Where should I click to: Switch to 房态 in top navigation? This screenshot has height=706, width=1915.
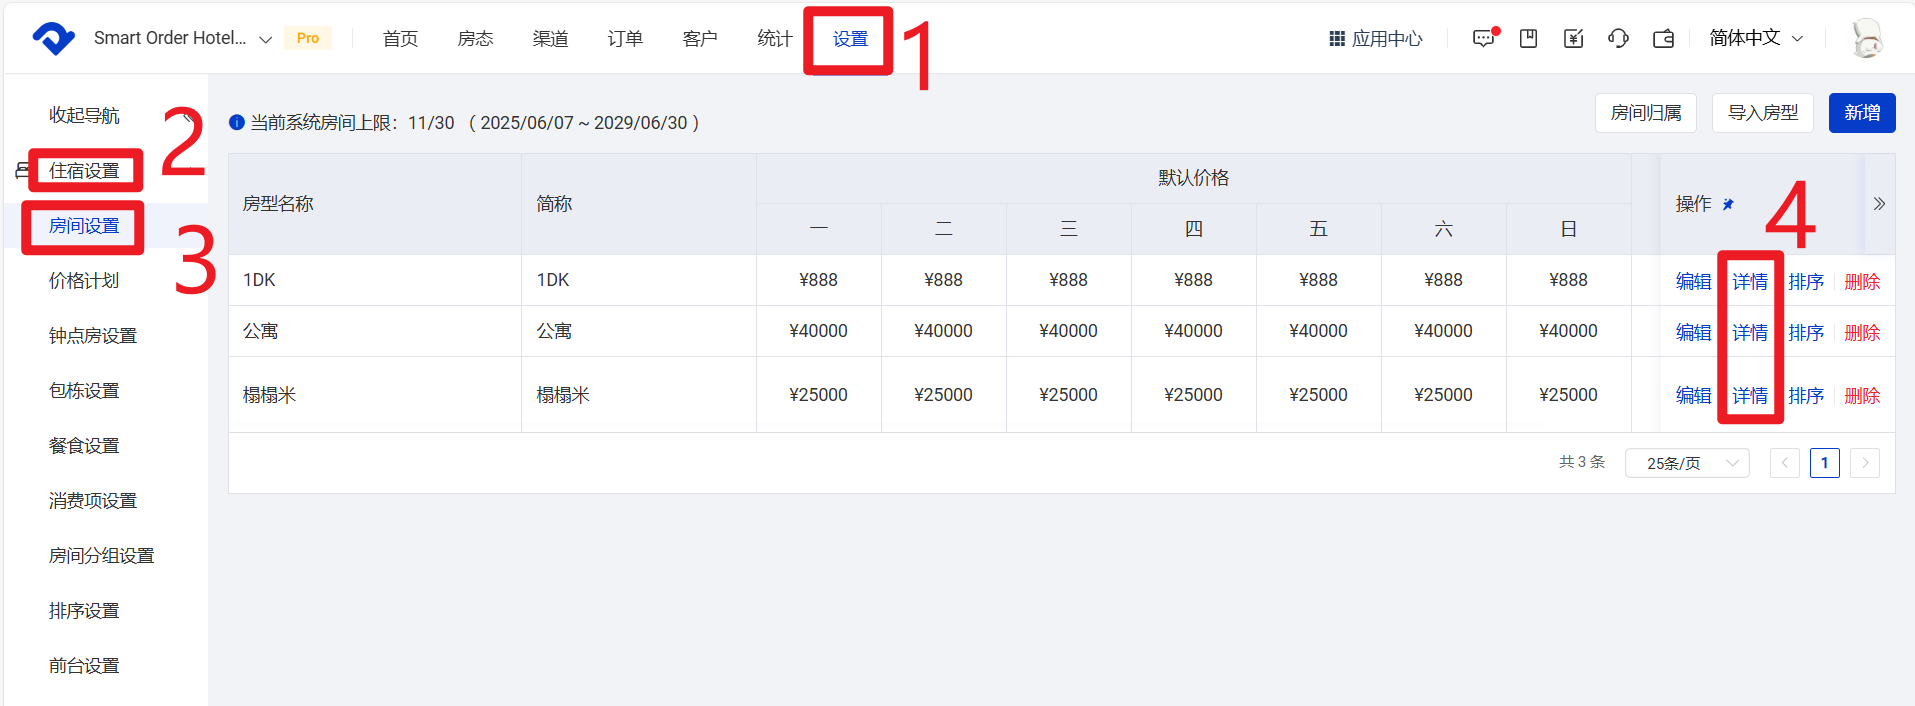click(475, 39)
